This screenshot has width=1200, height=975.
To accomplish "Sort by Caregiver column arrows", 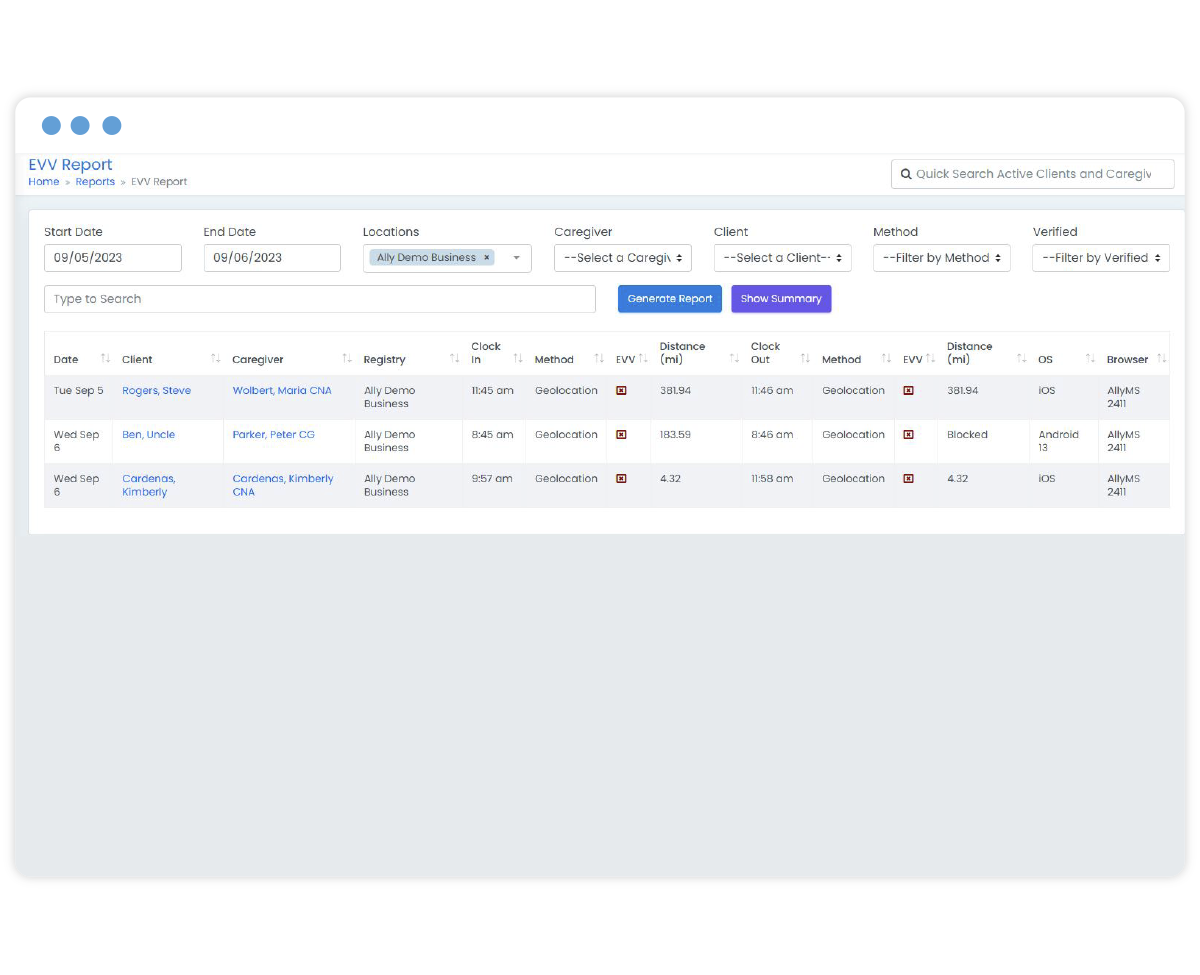I will click(346, 359).
